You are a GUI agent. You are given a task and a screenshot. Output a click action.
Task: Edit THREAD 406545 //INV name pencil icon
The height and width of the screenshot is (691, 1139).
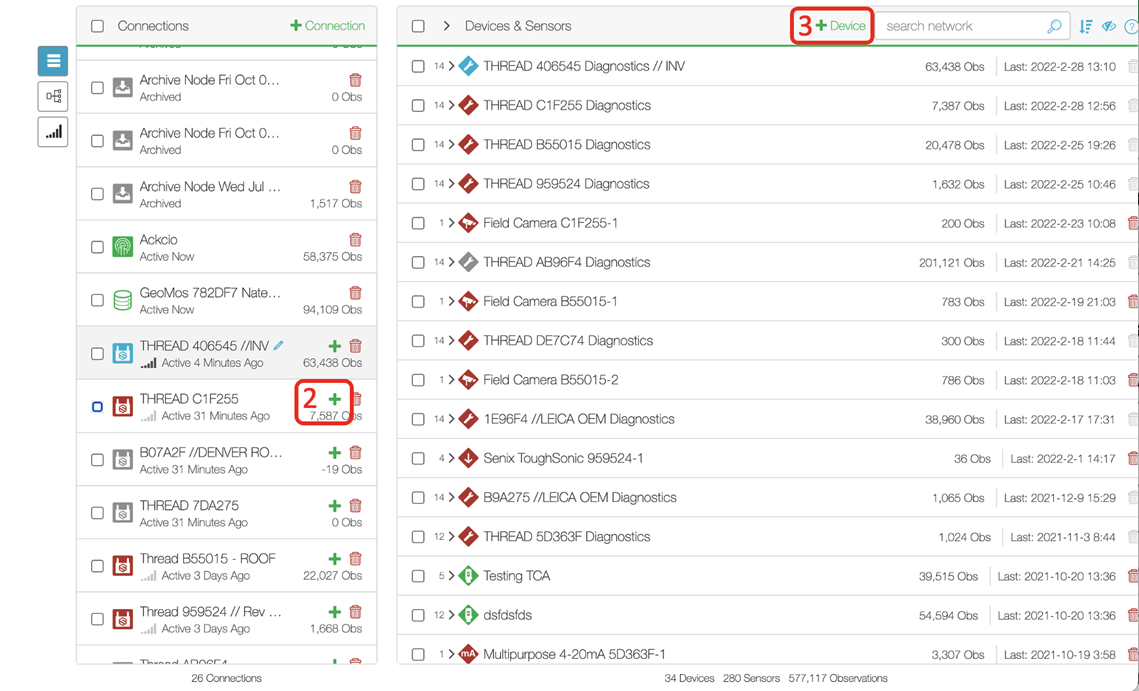click(278, 345)
